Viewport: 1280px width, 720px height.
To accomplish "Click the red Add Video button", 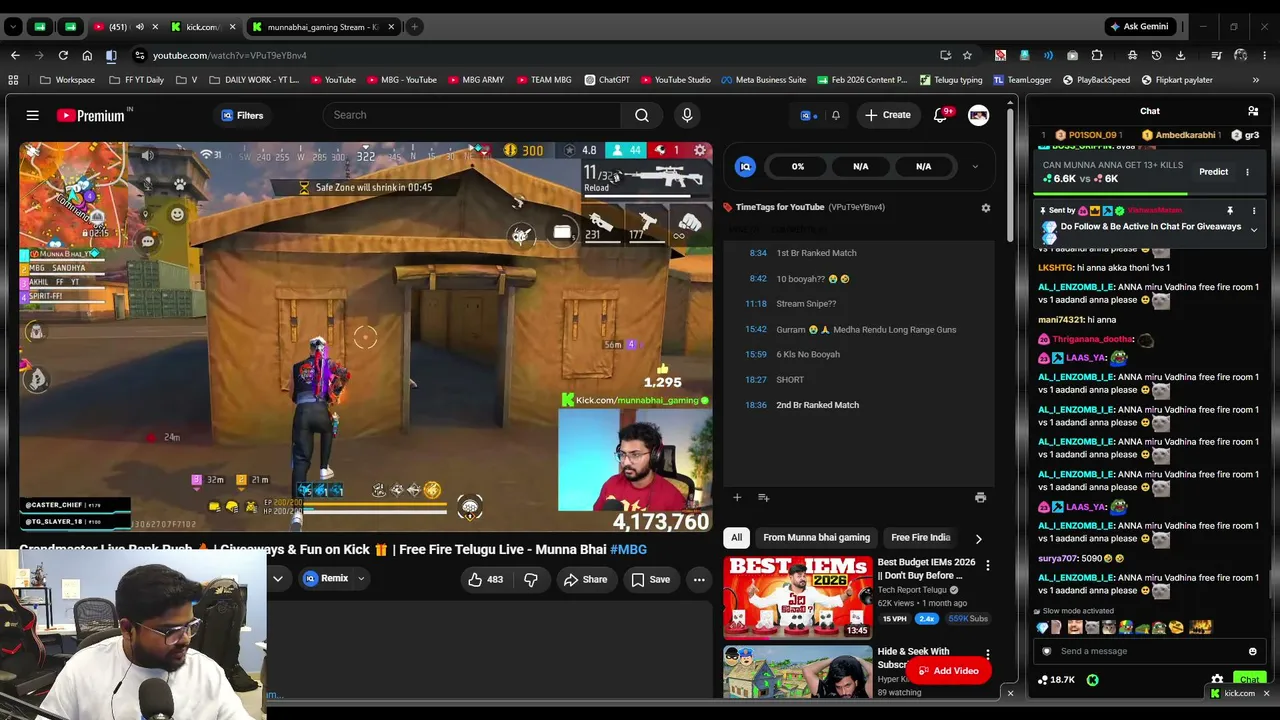I will click(948, 671).
